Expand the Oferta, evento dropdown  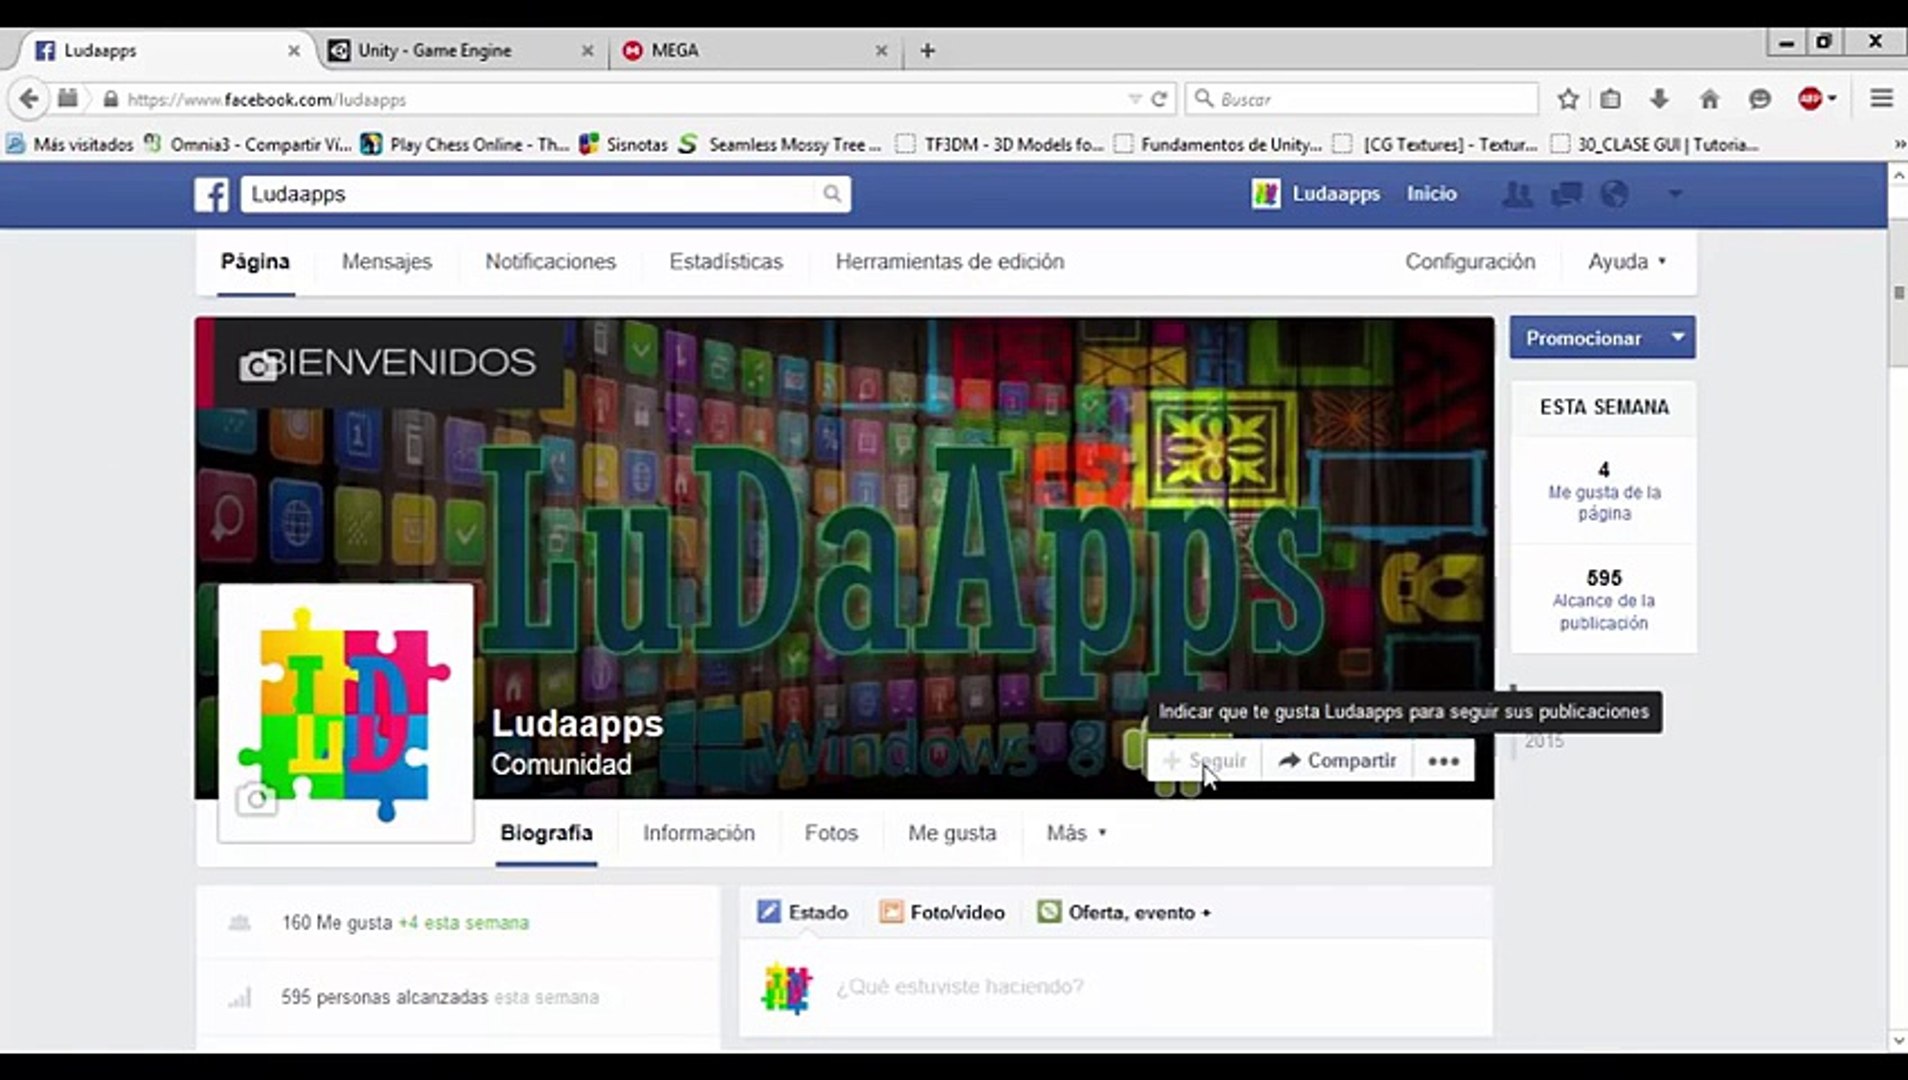1124,912
